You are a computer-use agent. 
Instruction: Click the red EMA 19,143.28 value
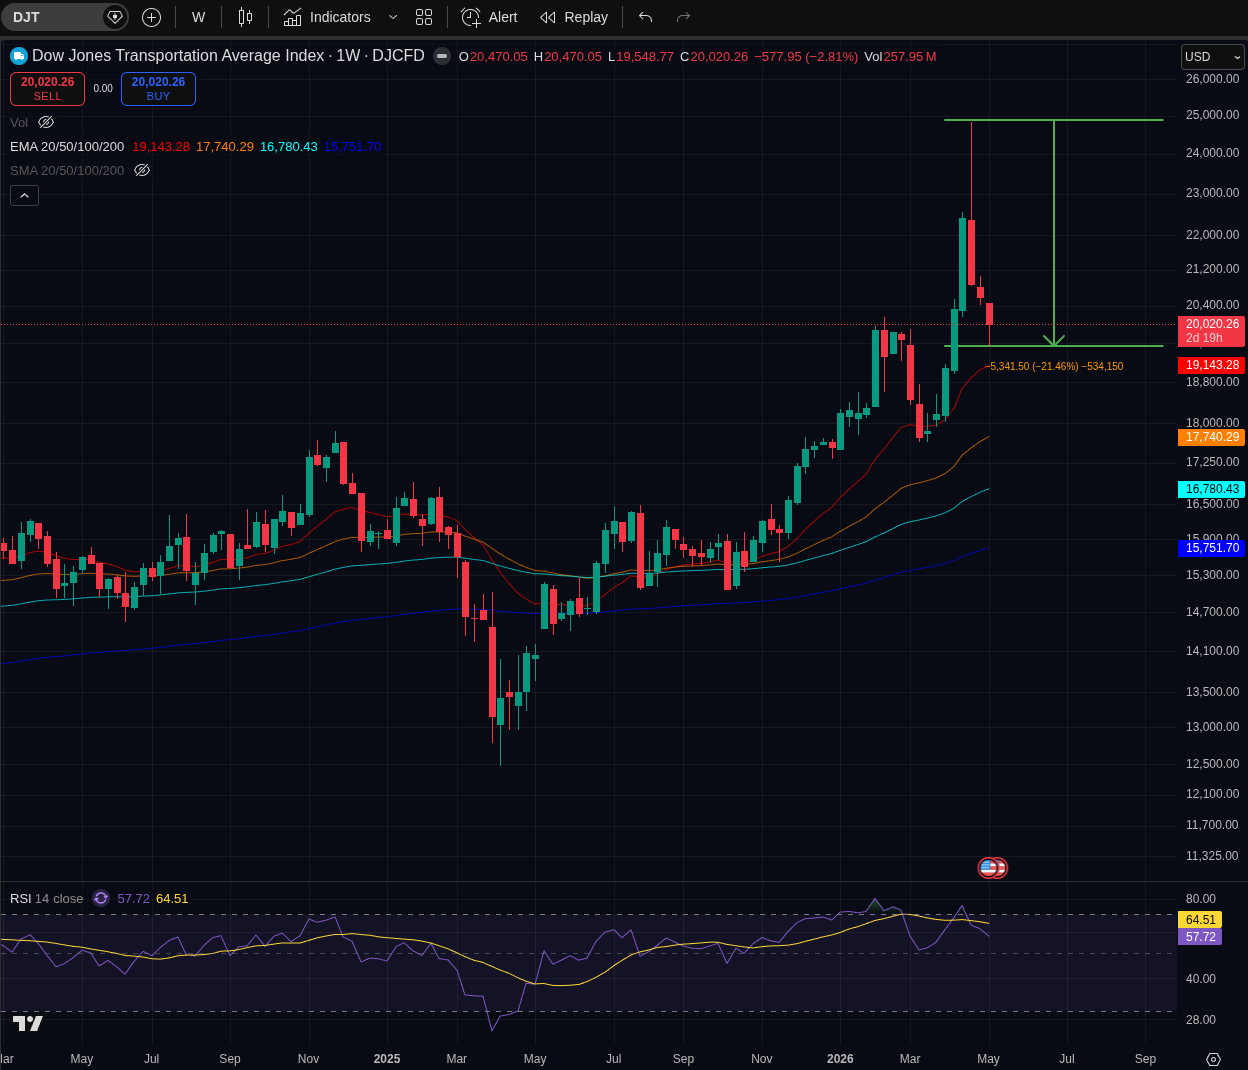161,146
